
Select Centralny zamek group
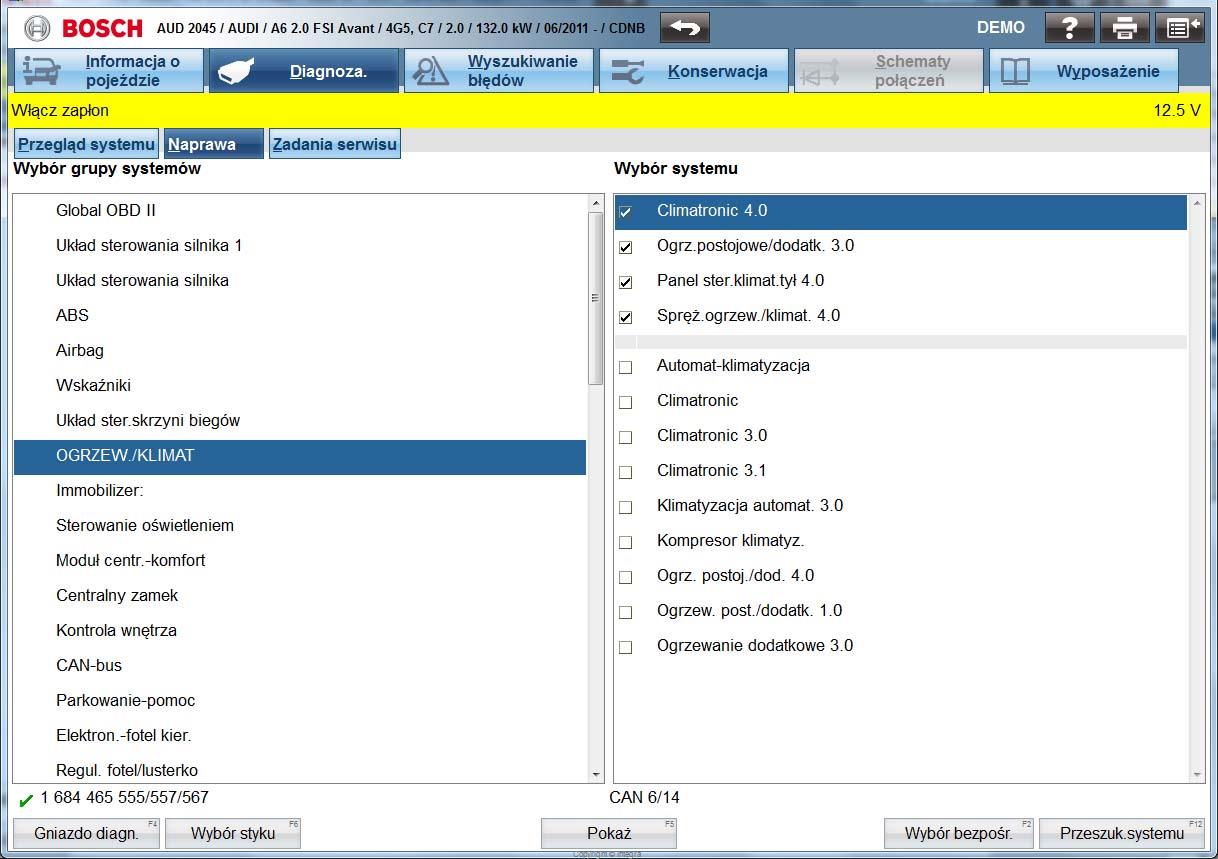tap(300, 595)
